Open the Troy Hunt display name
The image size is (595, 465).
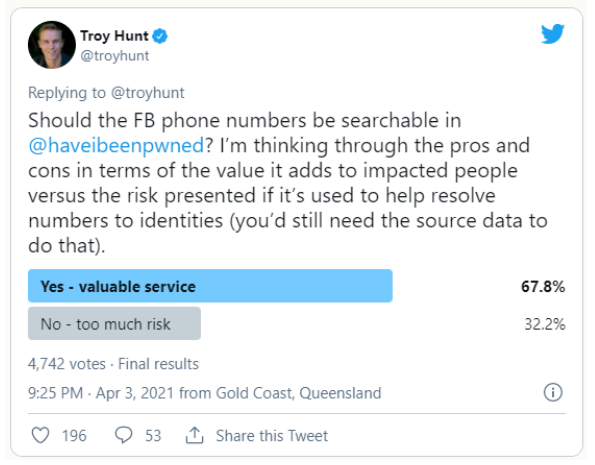click(x=114, y=36)
